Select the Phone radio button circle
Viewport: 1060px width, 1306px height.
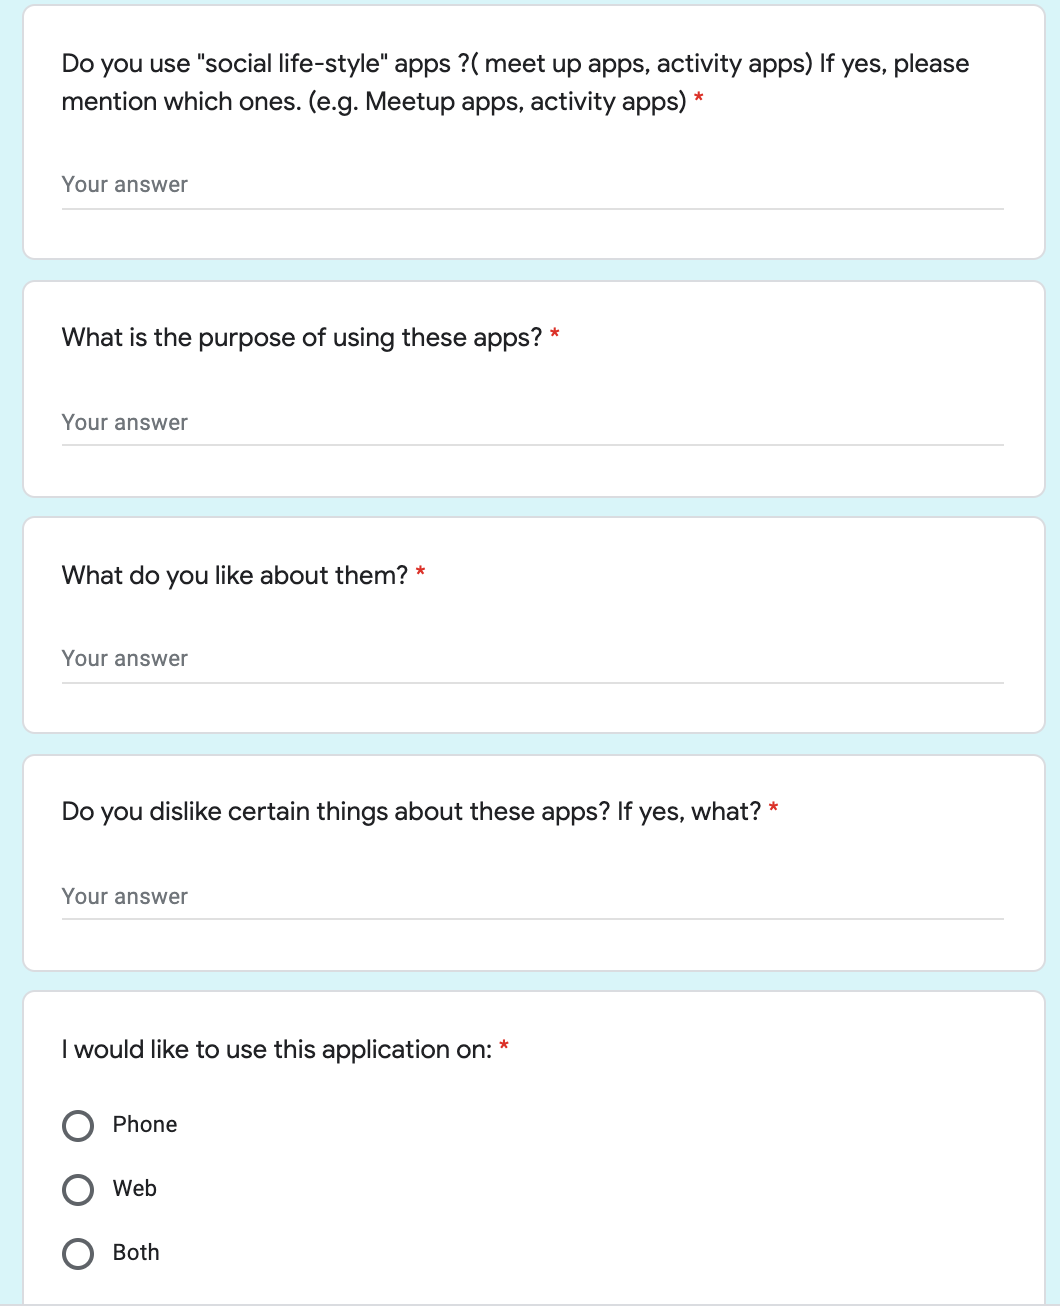[78, 1126]
